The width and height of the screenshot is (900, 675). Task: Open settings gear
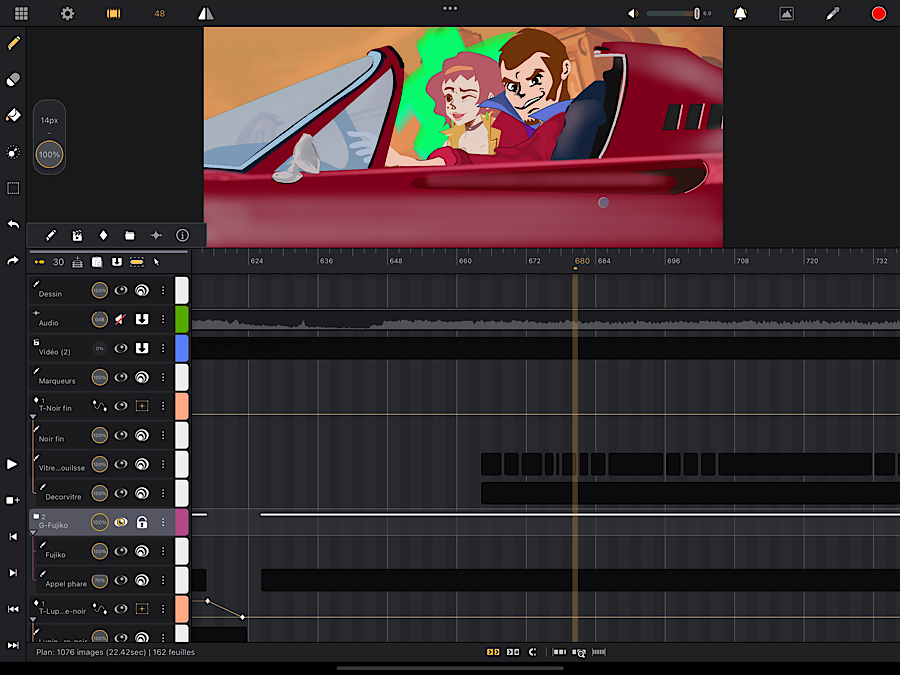67,13
